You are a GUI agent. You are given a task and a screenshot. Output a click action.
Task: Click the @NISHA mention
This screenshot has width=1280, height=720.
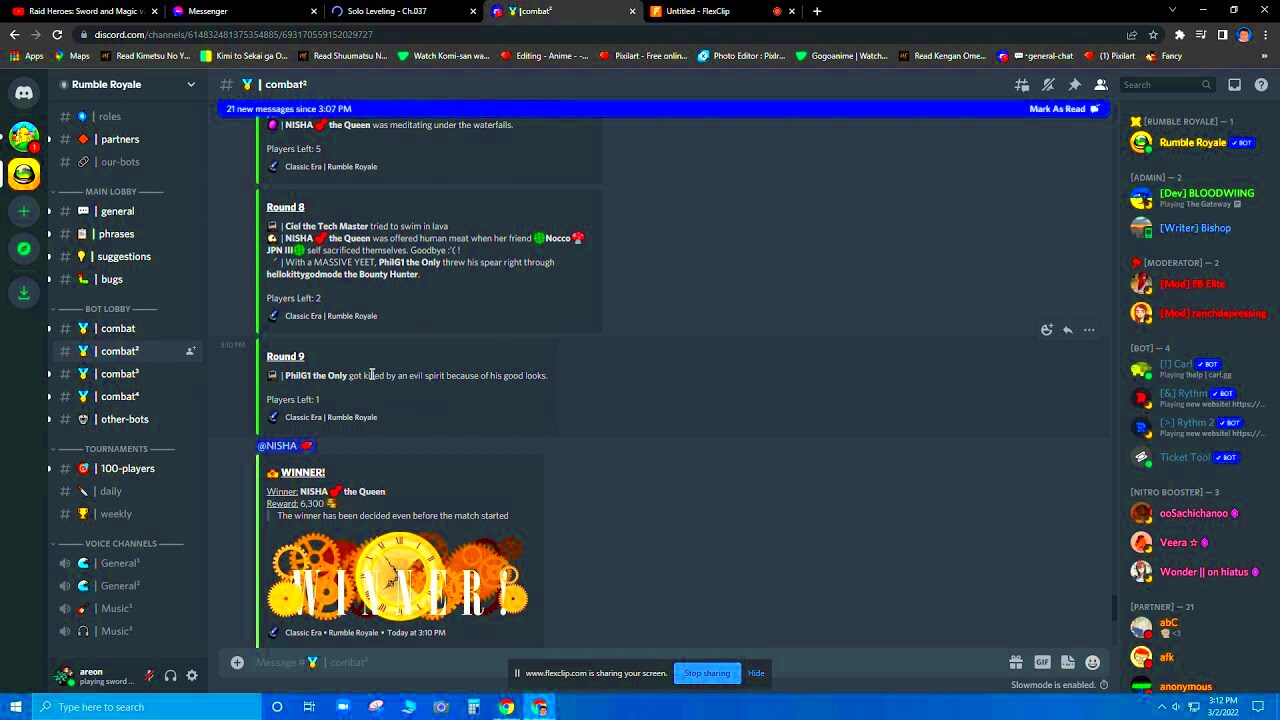(x=284, y=446)
